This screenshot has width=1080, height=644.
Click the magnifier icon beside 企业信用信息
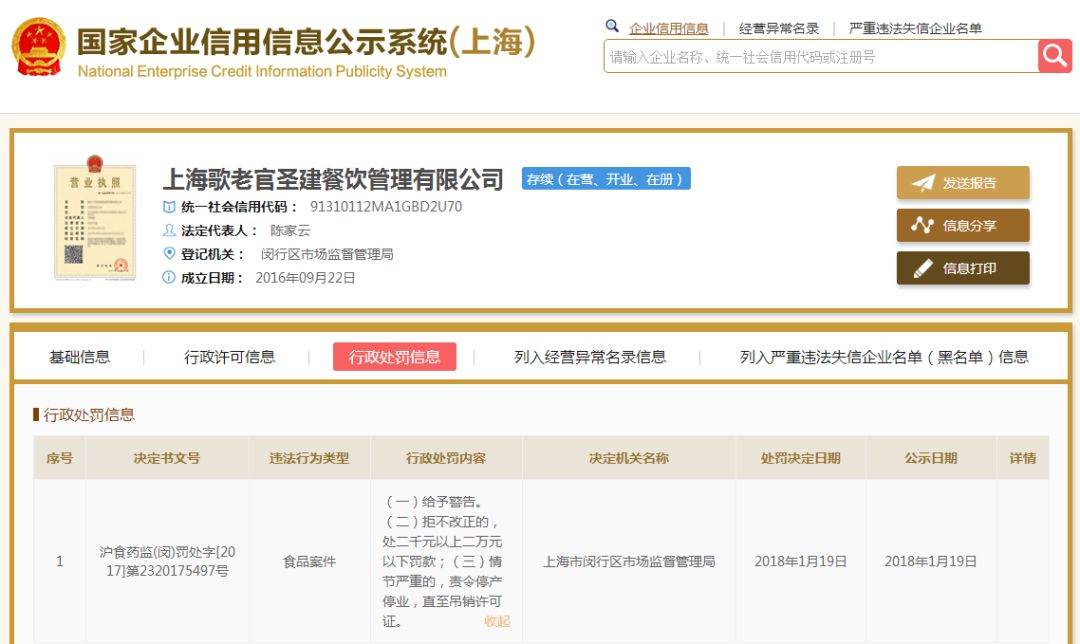point(612,26)
